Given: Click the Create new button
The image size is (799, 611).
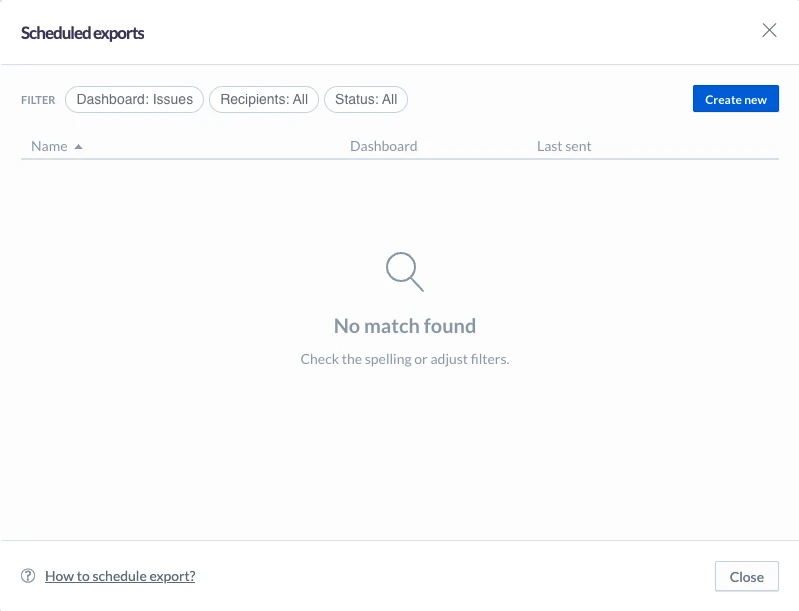Looking at the screenshot, I should pos(735,99).
